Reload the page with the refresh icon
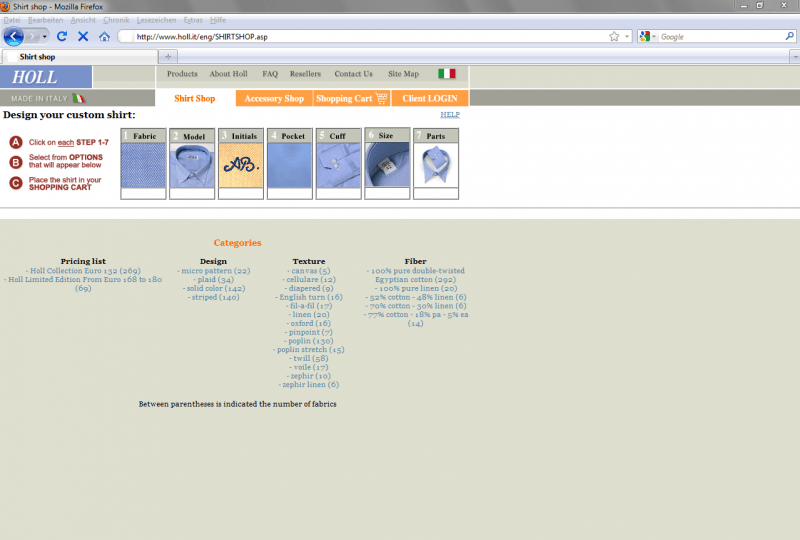800x540 pixels. pyautogui.click(x=62, y=36)
